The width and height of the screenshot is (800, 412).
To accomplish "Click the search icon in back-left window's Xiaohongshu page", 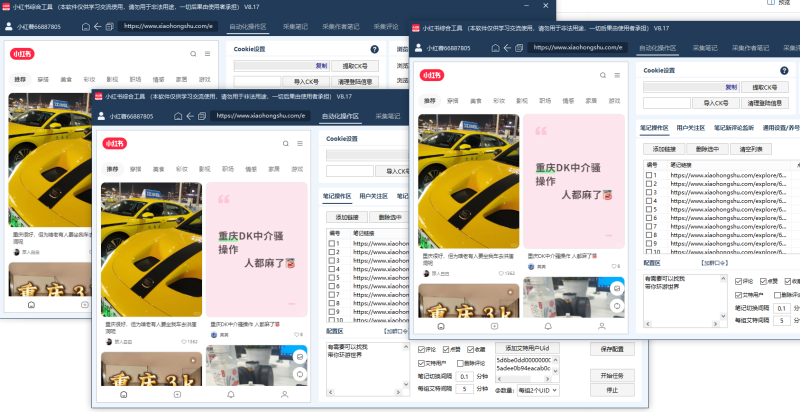I will (193, 54).
